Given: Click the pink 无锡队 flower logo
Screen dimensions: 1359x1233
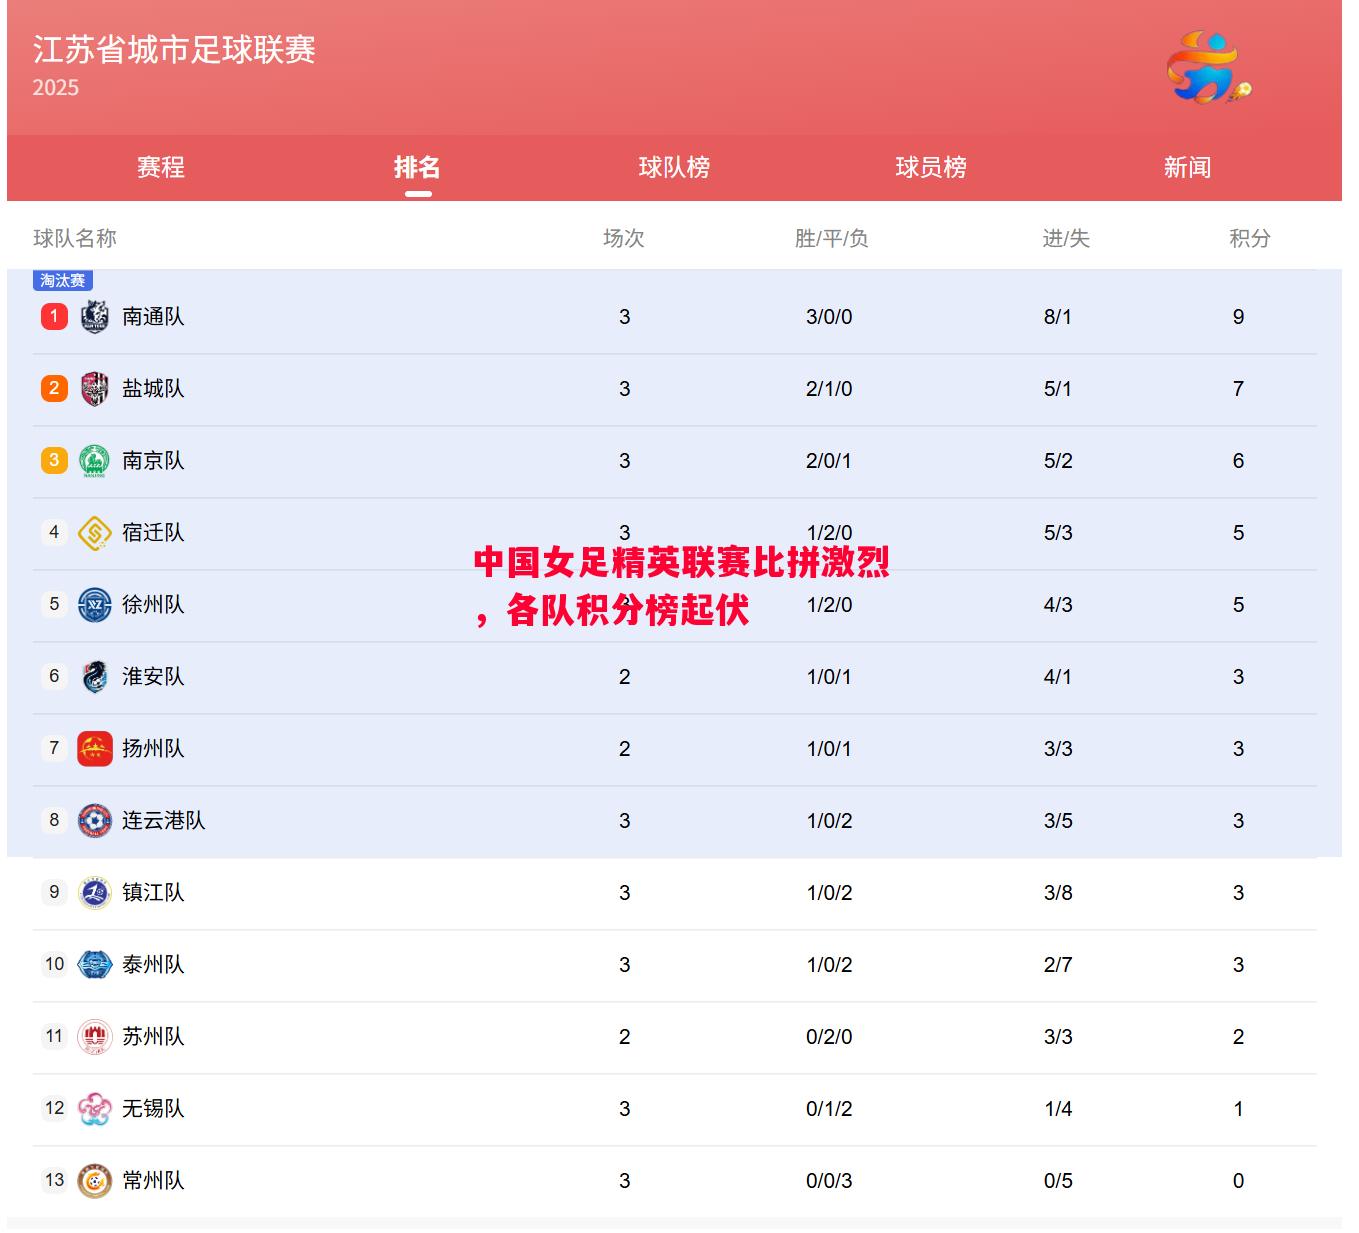Looking at the screenshot, I should (x=94, y=1109).
